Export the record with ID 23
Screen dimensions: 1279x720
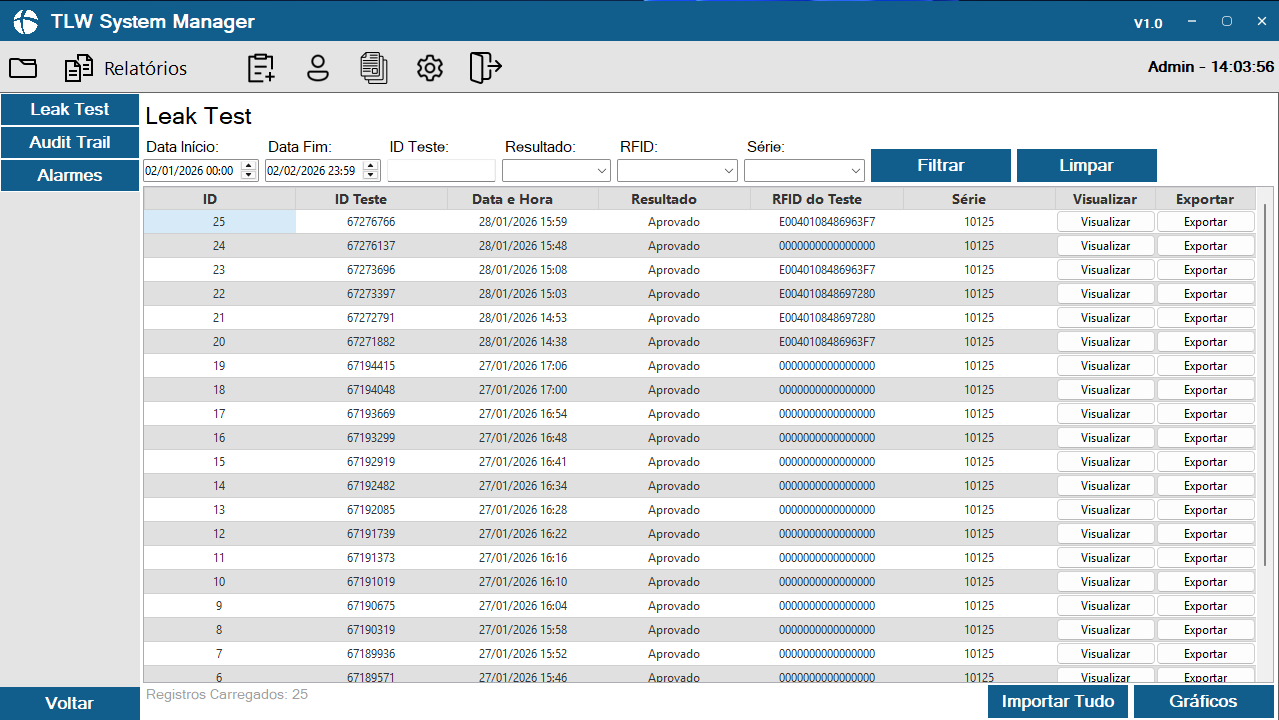click(x=1205, y=270)
